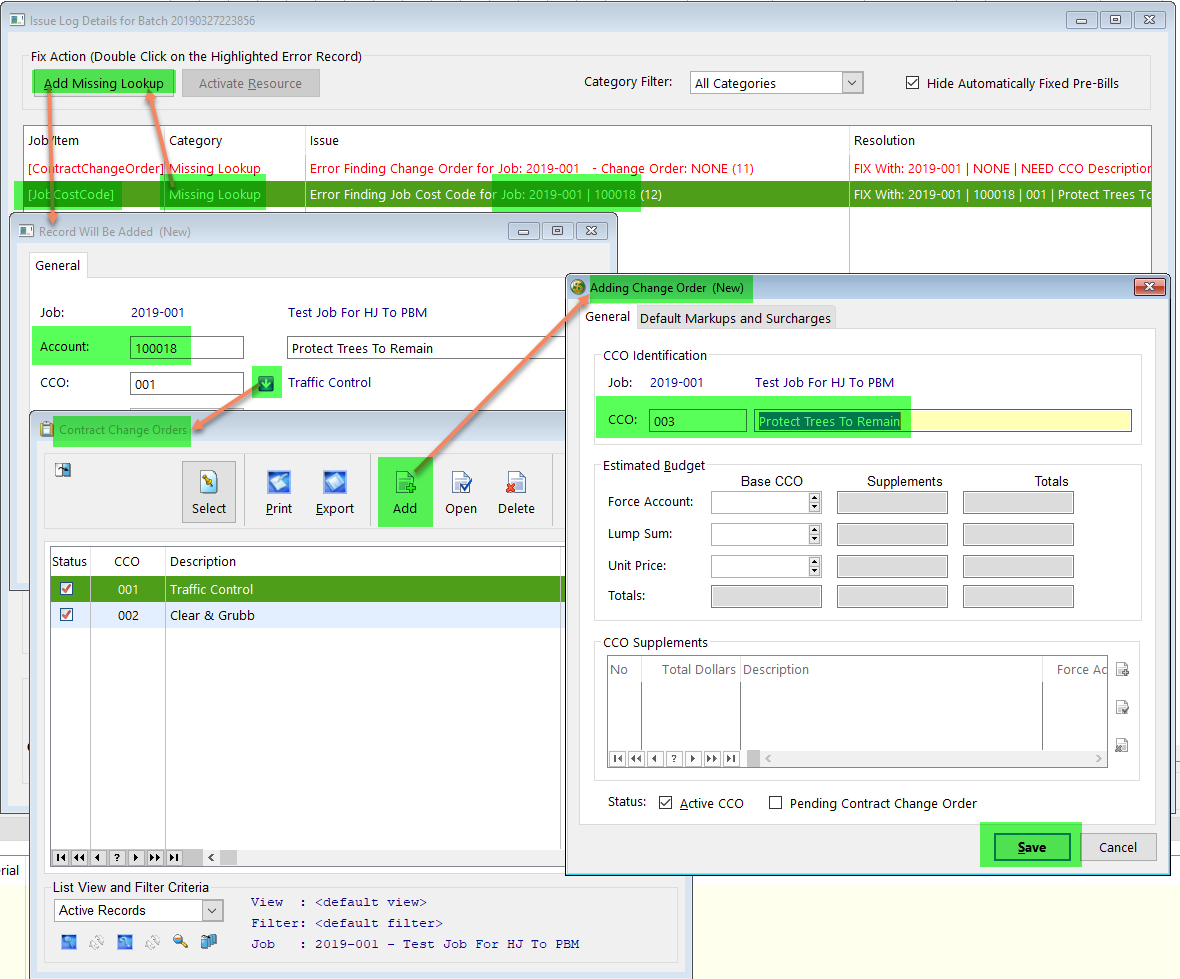Open CCO lookup with the green arrow icon
1180x979 pixels.
[x=266, y=384]
